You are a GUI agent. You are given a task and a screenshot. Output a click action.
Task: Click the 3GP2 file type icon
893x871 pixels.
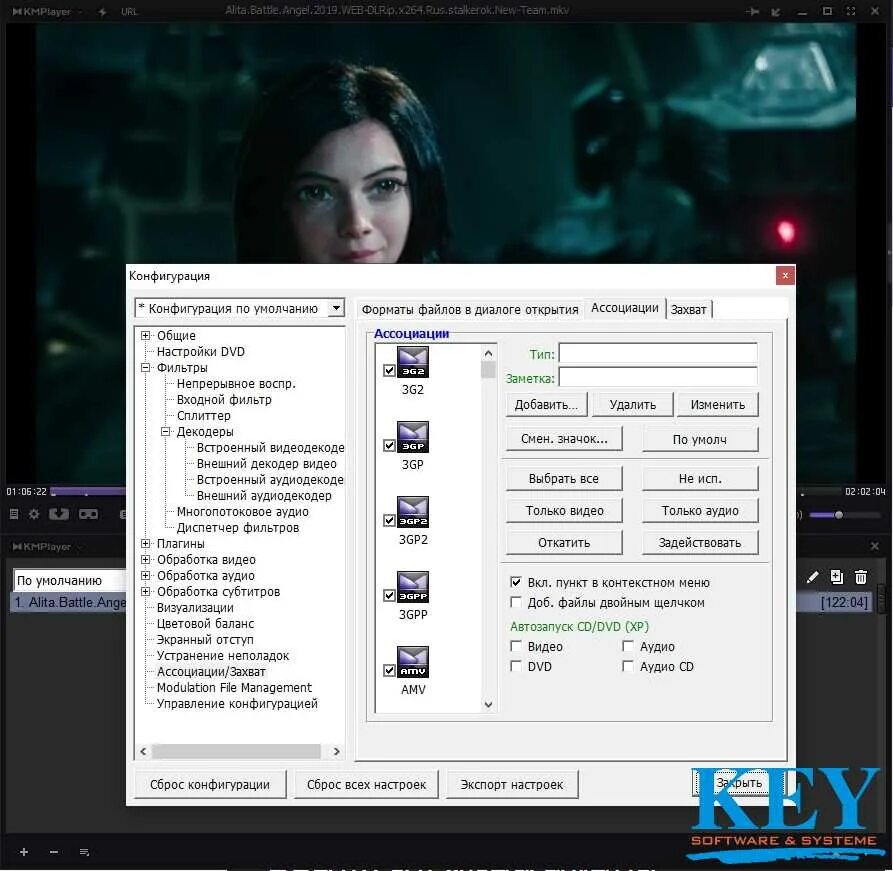click(x=412, y=512)
